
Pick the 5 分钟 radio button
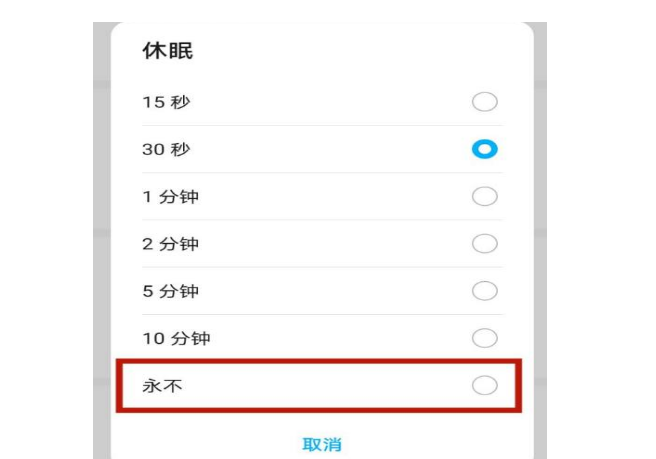point(484,291)
